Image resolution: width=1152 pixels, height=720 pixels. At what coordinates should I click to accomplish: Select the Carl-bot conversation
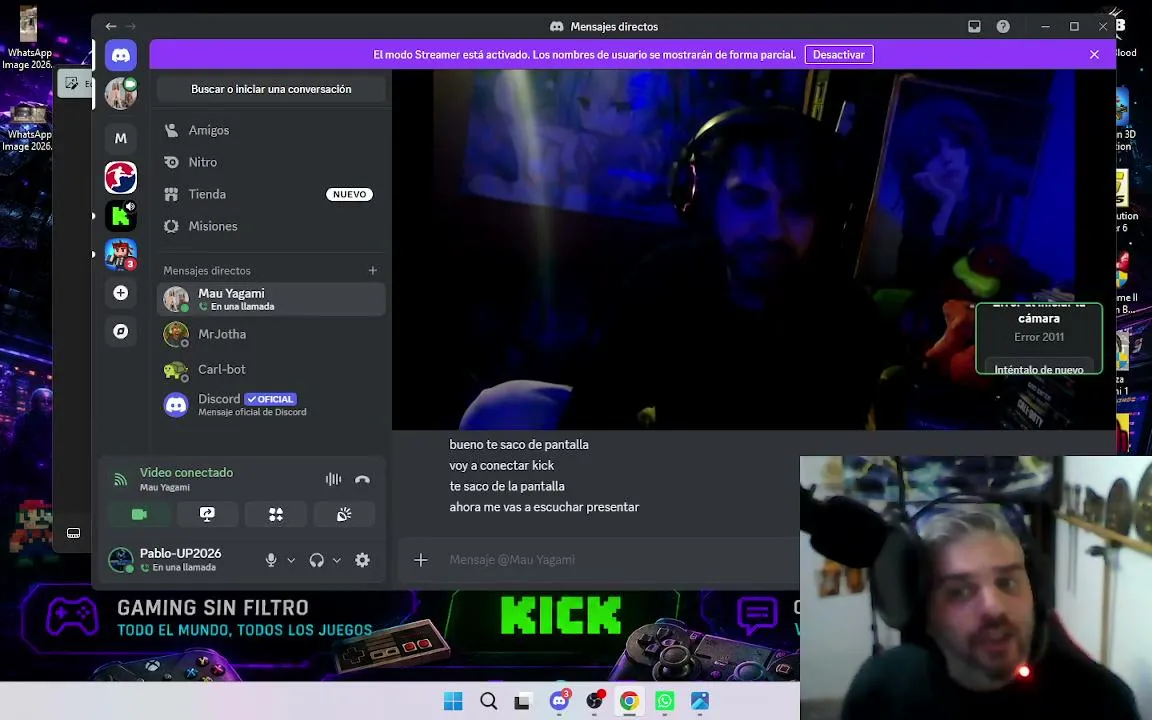(271, 370)
